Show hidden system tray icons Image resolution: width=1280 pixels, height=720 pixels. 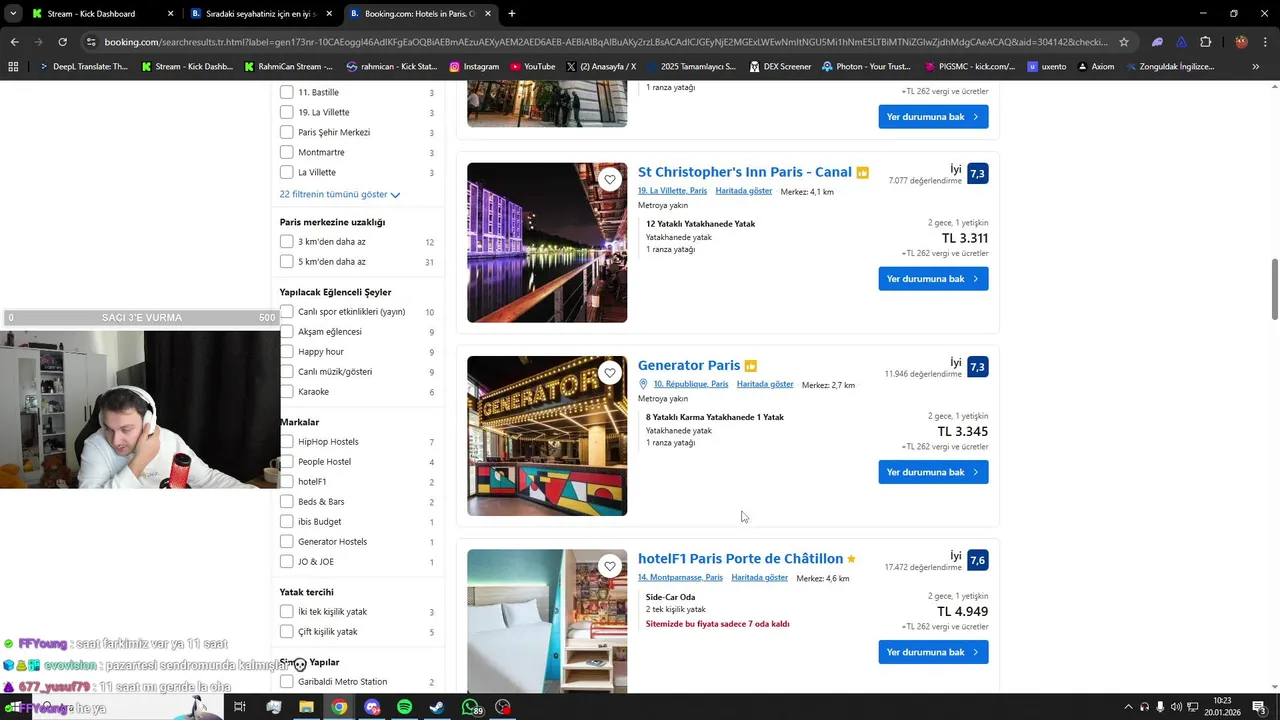tap(1128, 707)
